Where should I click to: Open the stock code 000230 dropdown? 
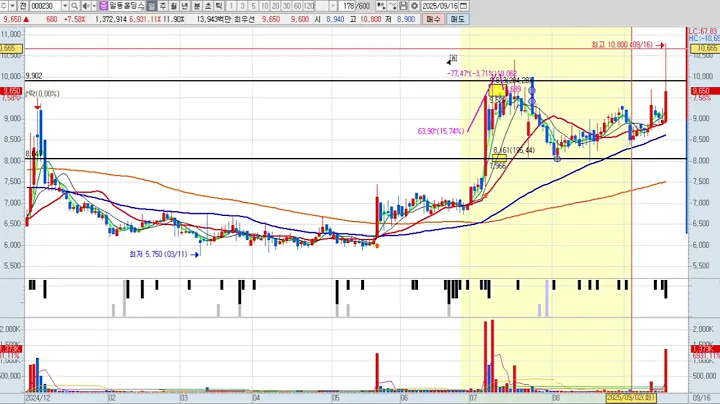(65, 6)
